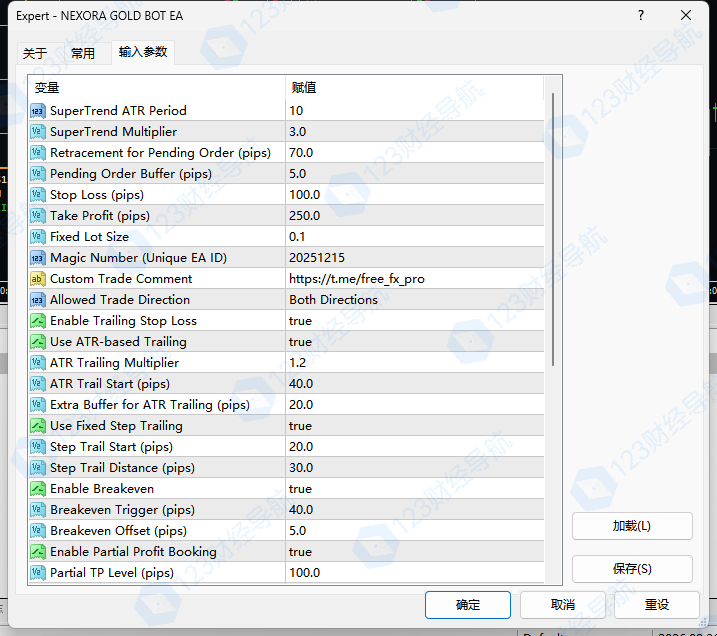The width and height of the screenshot is (717, 636).
Task: Click the parameter list vertical scrollbar thumb
Action: tap(553, 230)
